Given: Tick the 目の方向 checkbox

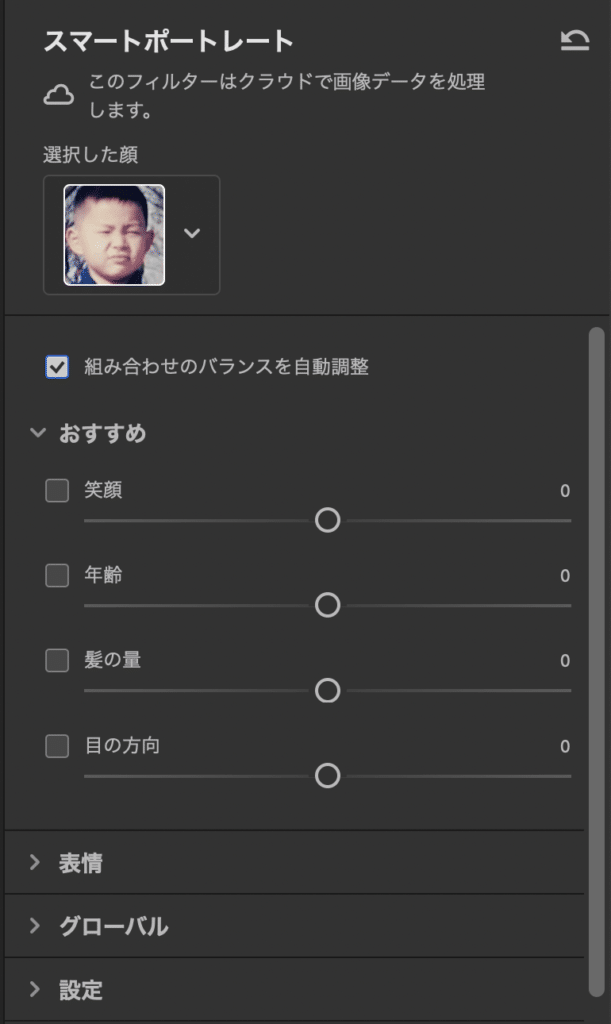Looking at the screenshot, I should [x=57, y=746].
